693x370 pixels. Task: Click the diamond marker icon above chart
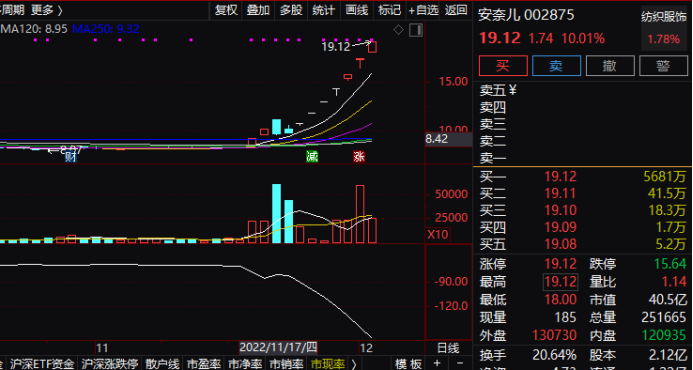click(x=398, y=30)
